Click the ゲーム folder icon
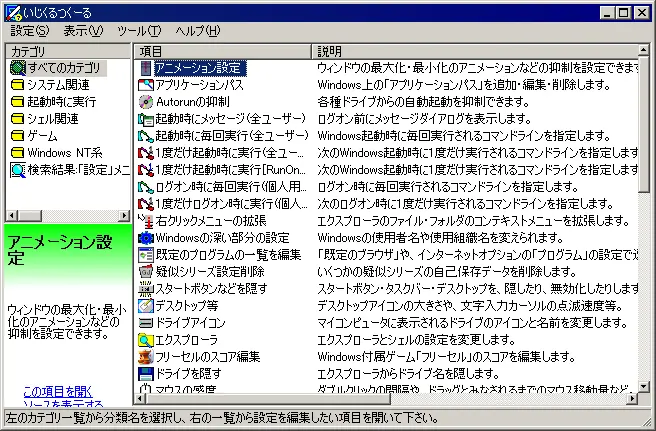Viewport: 656px width, 431px height. coord(17,136)
